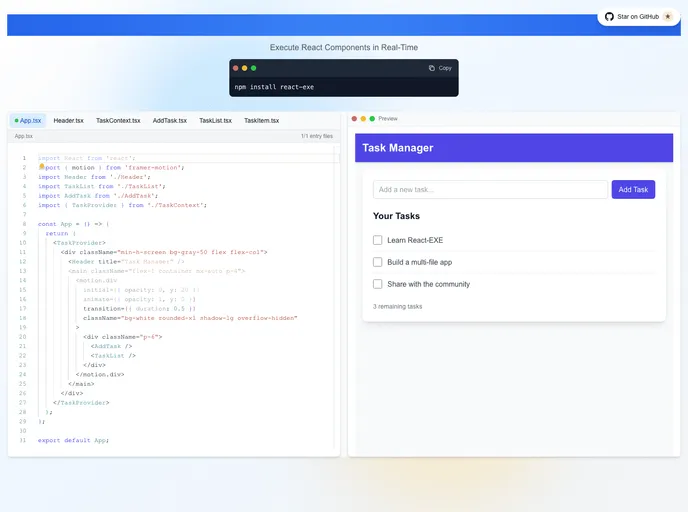Click the yellow dot of the Preview window
Screen dimensions: 688x512
[363, 118]
